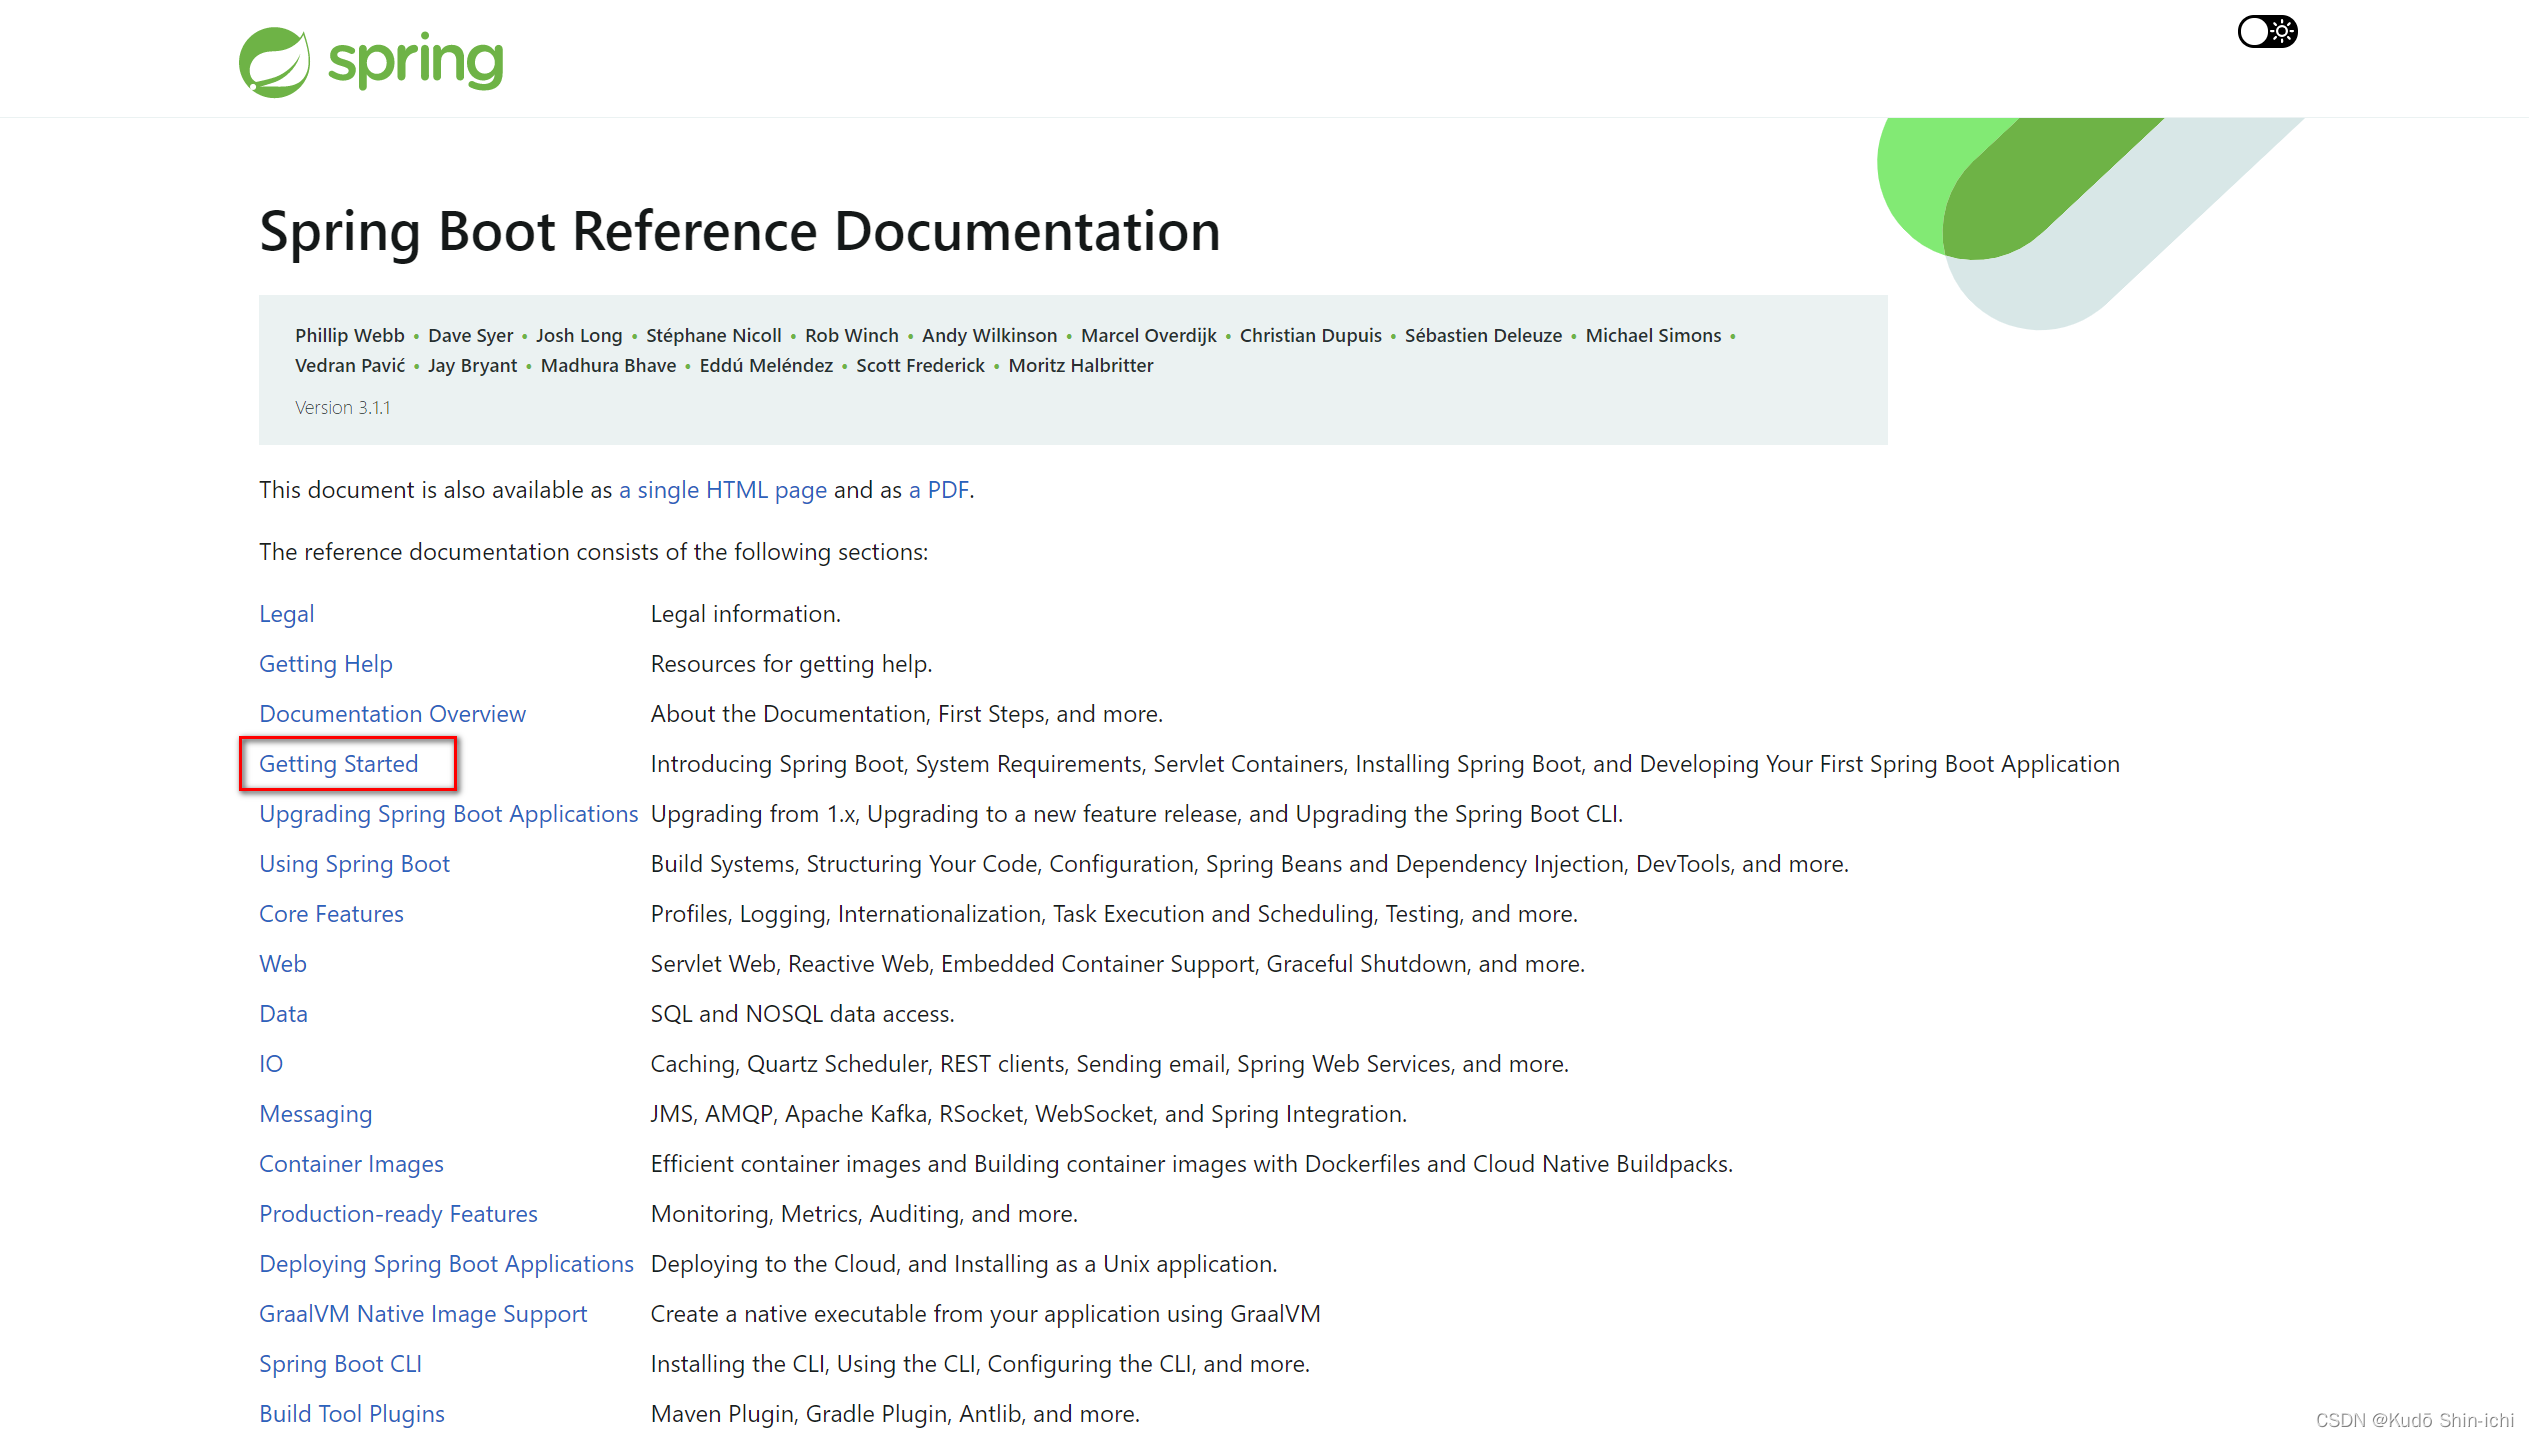Click author name Josh Long
The width and height of the screenshot is (2529, 1437).
tap(579, 336)
